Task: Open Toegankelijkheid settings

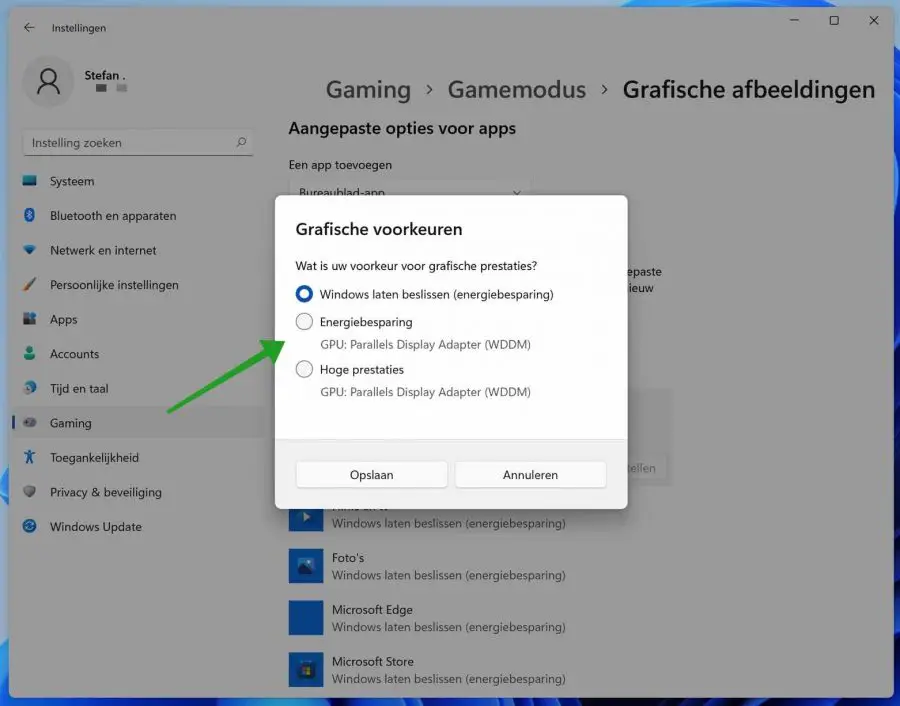Action: coord(138,457)
